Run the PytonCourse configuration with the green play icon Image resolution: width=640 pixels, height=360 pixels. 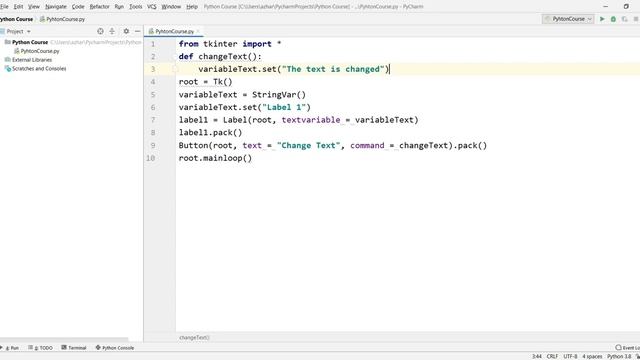click(602, 19)
